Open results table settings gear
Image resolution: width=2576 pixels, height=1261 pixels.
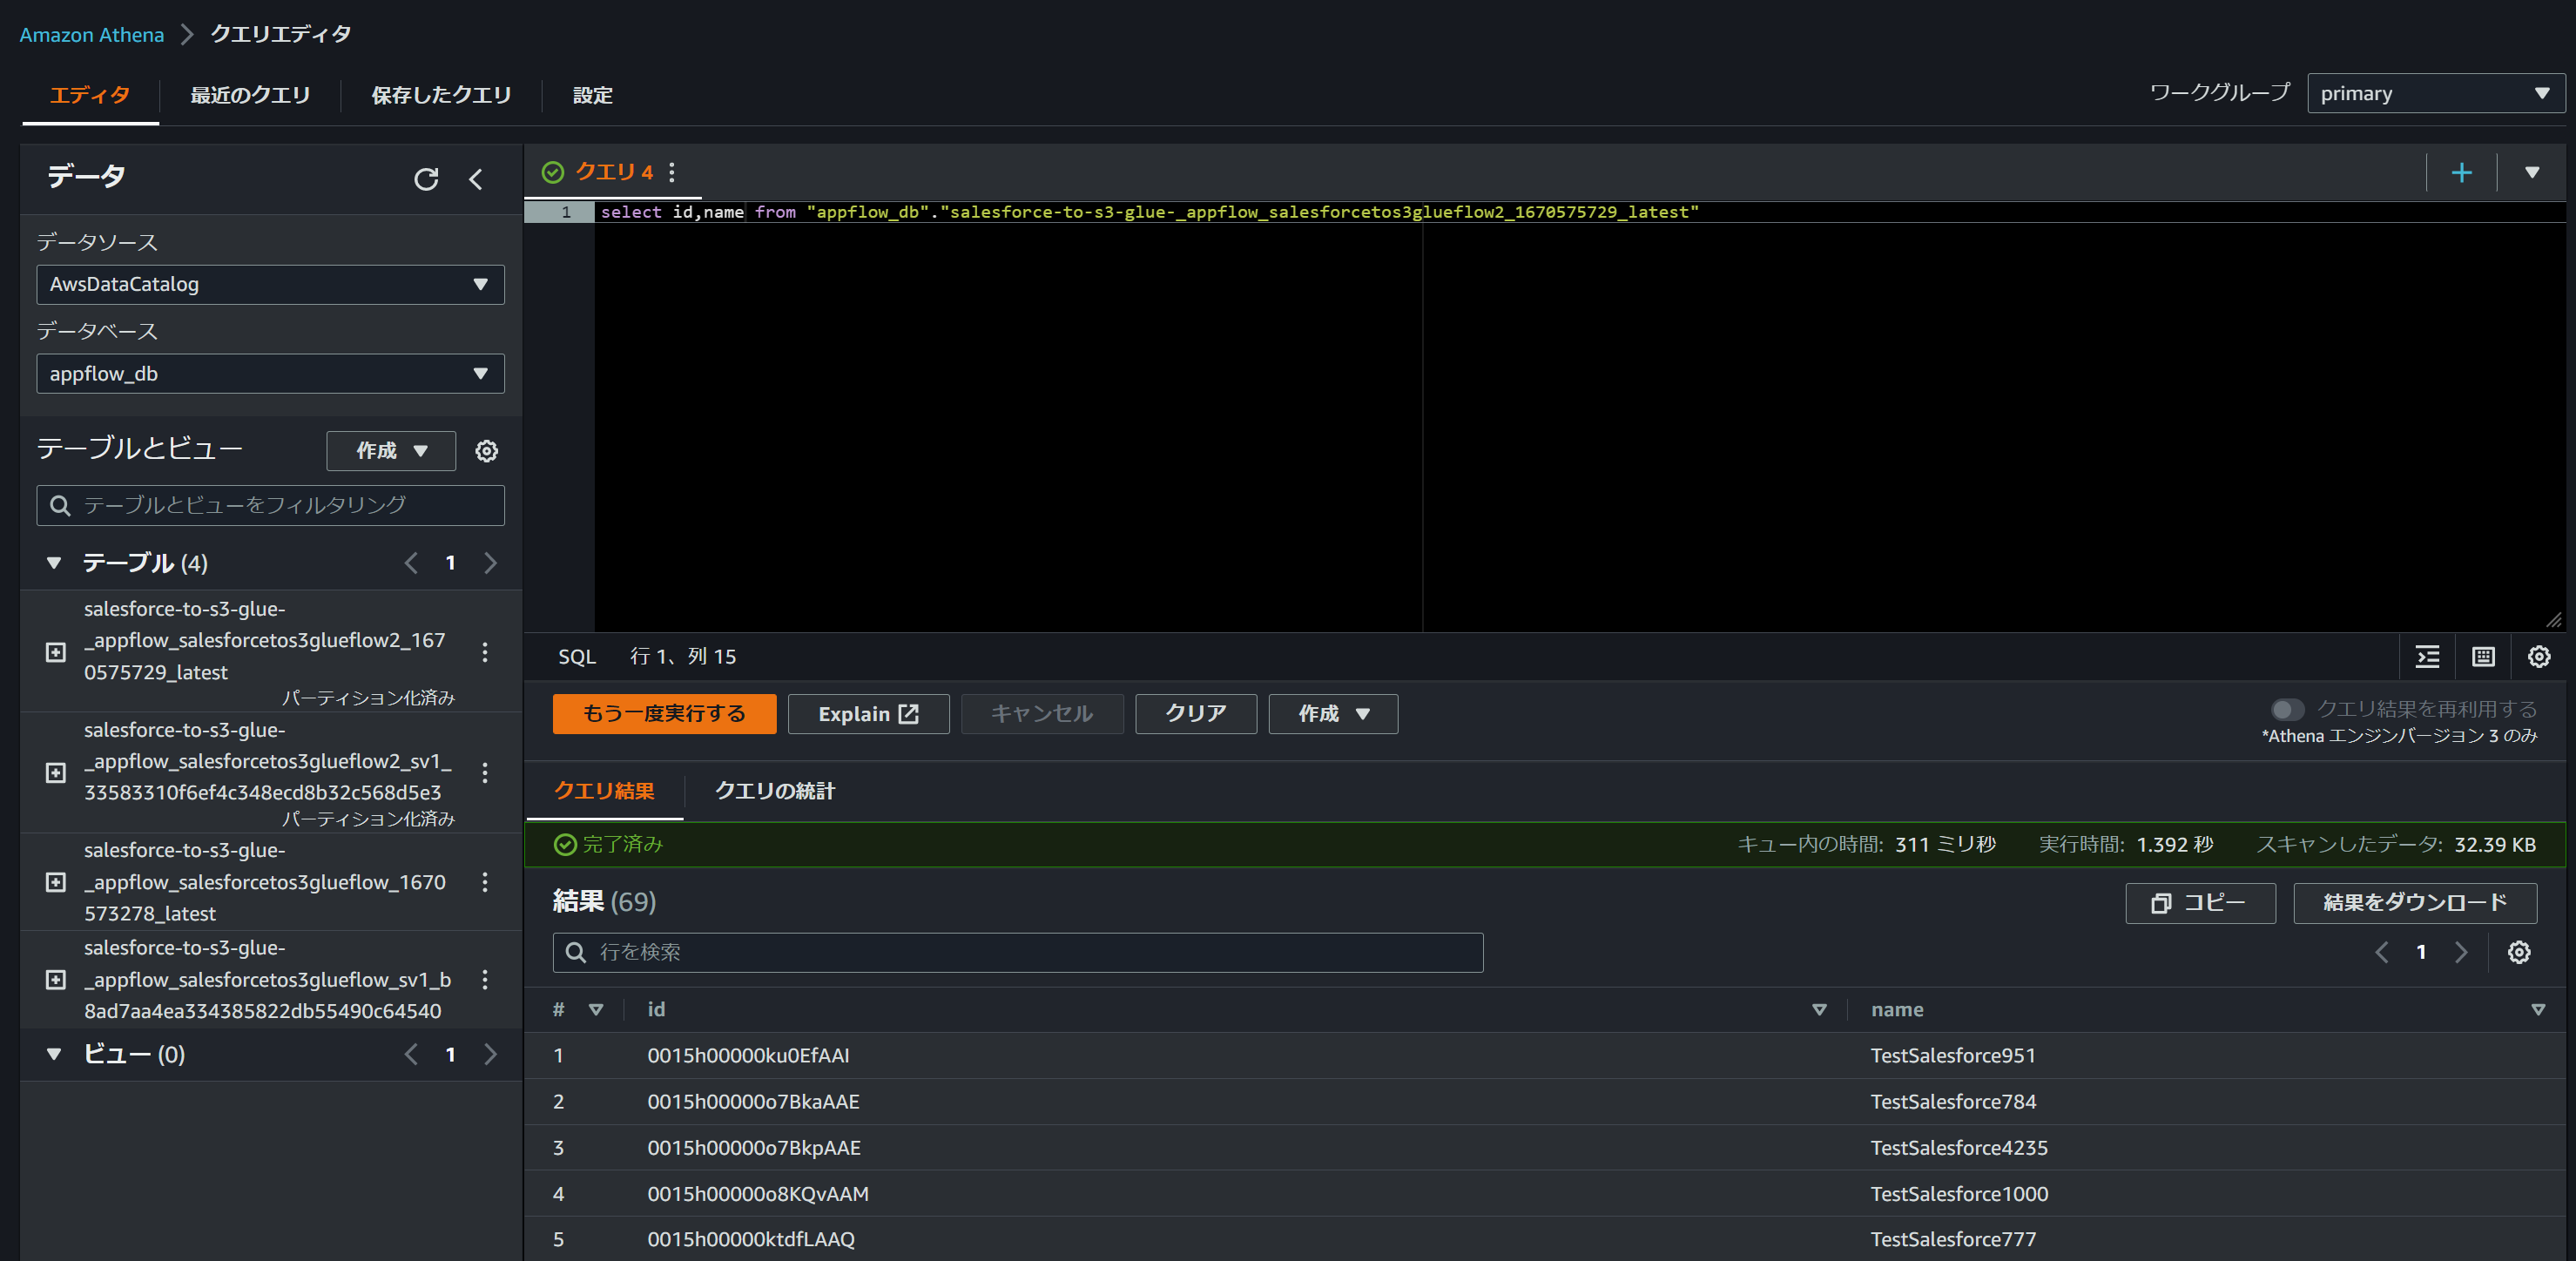(x=2518, y=952)
